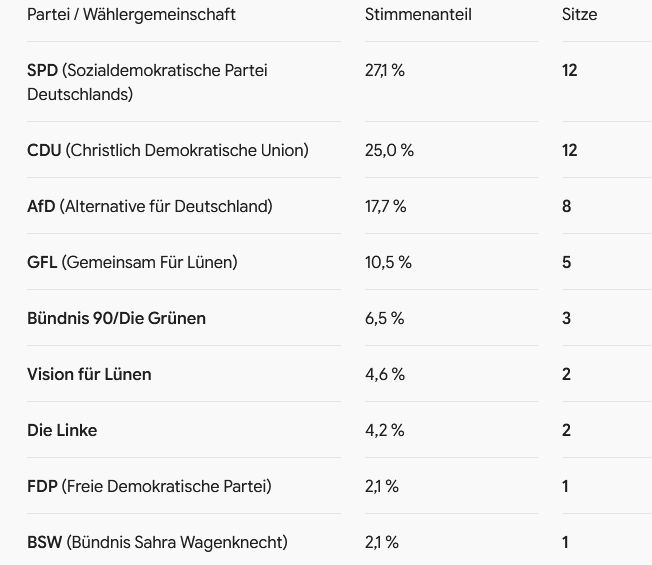
Task: Click the 'Partei / Wählergemeinschaft' column header
Action: point(131,15)
